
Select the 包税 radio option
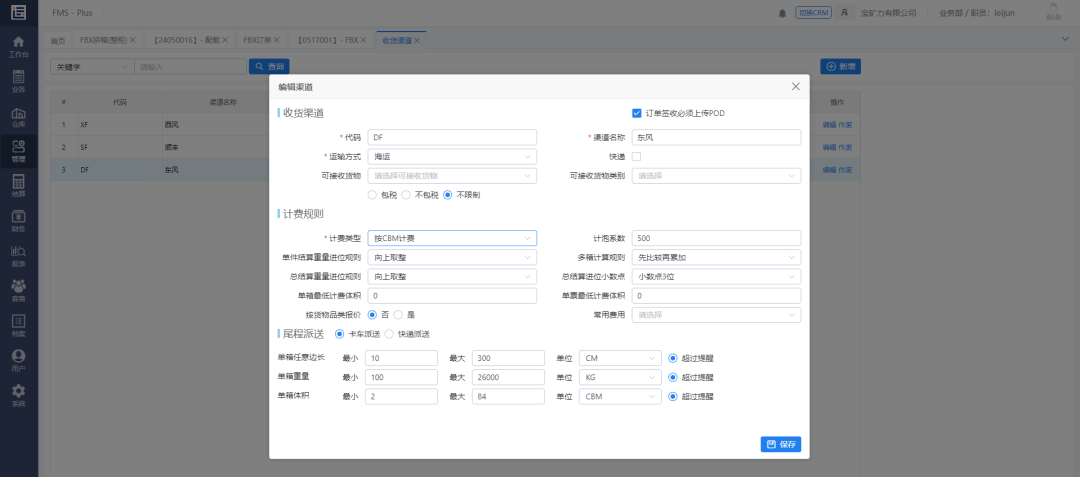[373, 195]
